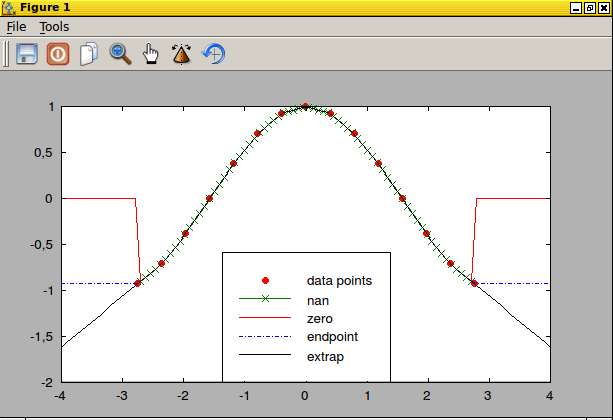Click the blue dash-dot legend sample
Viewport: 613px width, 420px height.
coord(265,336)
